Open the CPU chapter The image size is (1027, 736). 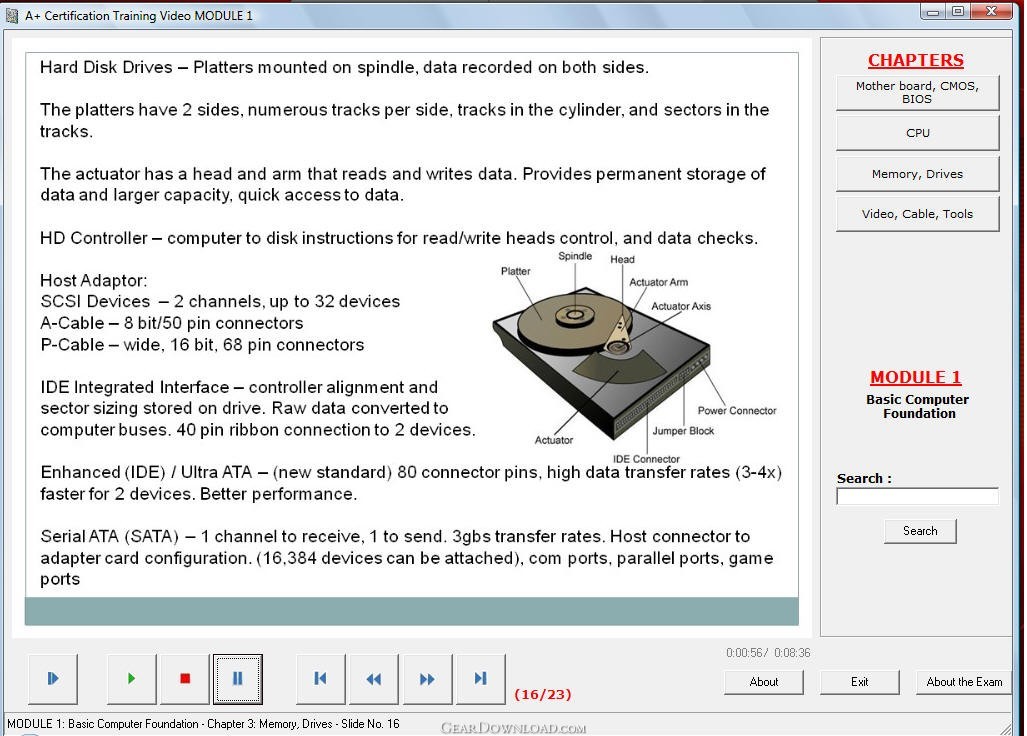pyautogui.click(x=917, y=133)
